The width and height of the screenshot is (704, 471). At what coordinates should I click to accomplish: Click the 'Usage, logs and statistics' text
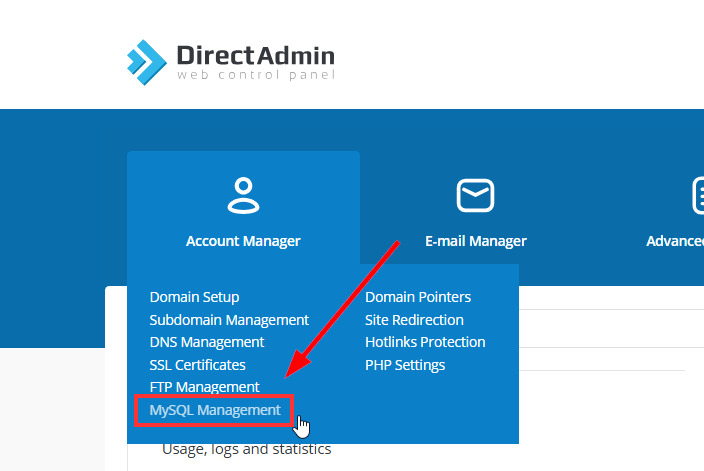click(246, 449)
